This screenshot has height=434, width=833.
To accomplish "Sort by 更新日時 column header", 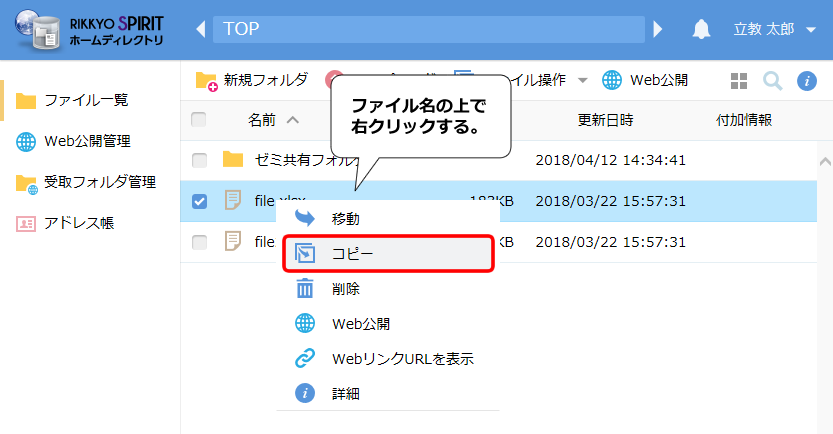I will pyautogui.click(x=605, y=120).
